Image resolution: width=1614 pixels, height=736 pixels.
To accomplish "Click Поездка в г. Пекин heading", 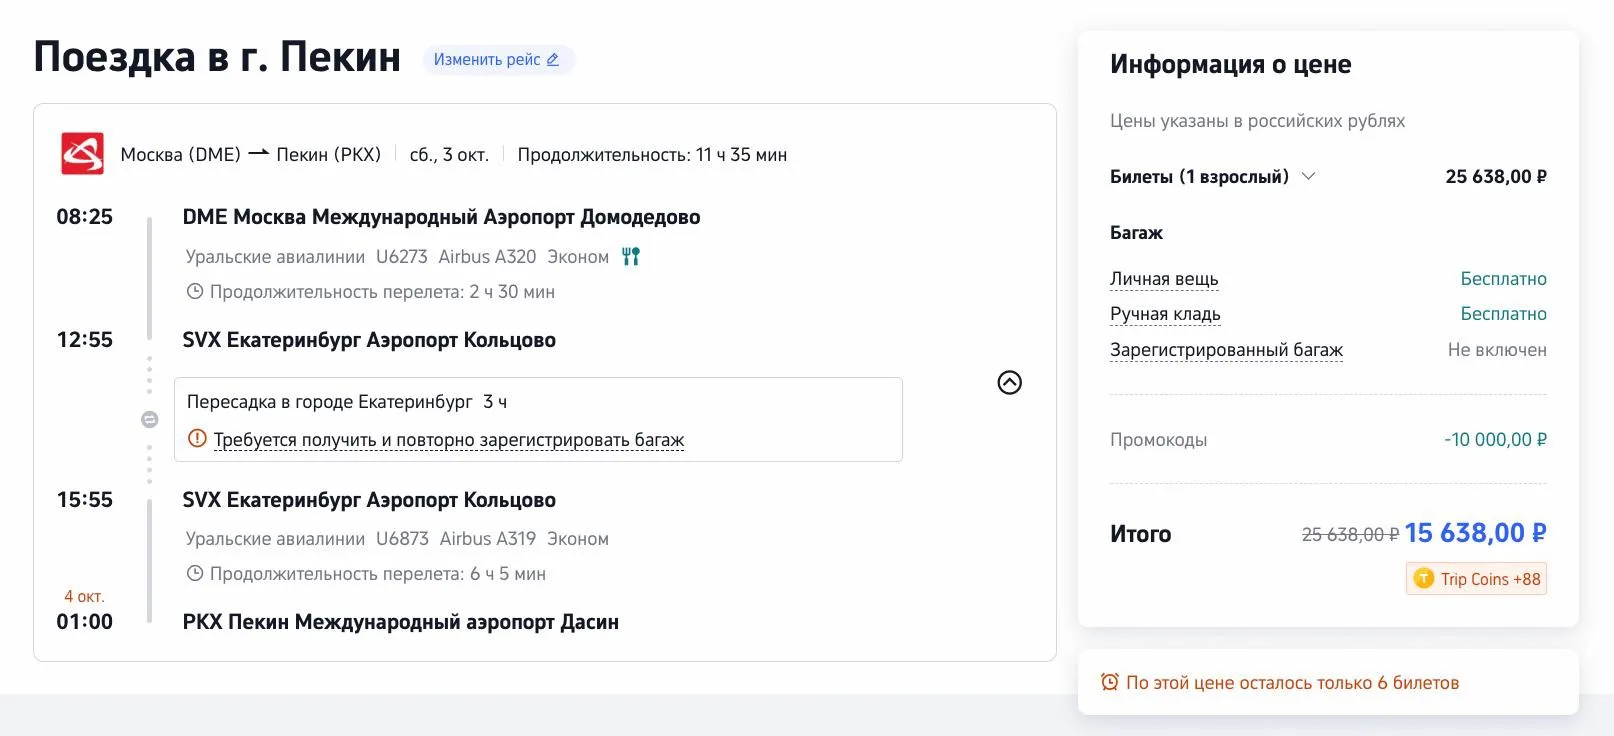I will (217, 57).
